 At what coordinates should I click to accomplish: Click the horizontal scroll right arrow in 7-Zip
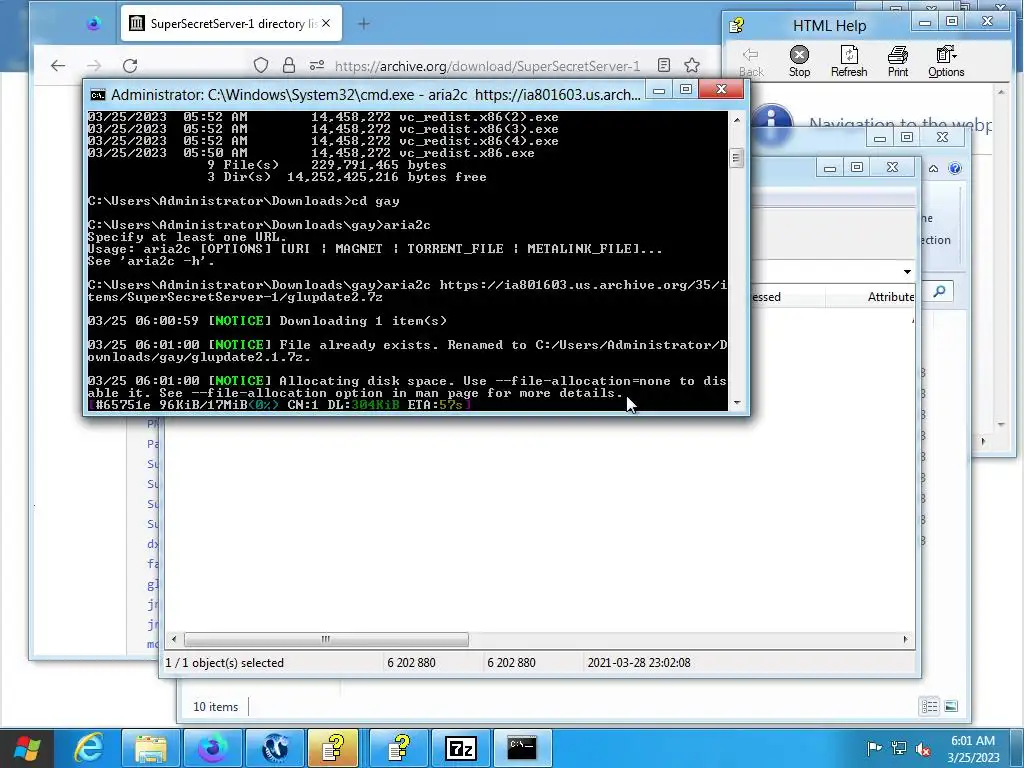(905, 639)
